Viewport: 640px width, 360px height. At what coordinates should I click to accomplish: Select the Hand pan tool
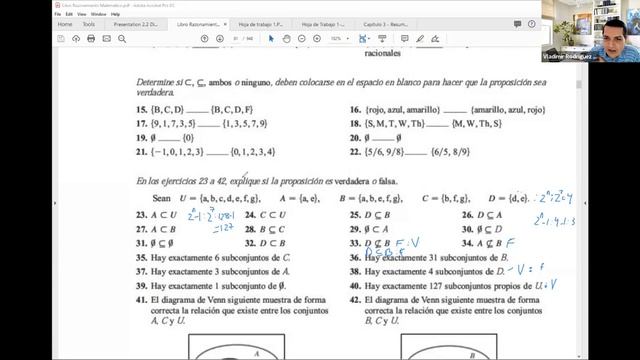click(287, 39)
